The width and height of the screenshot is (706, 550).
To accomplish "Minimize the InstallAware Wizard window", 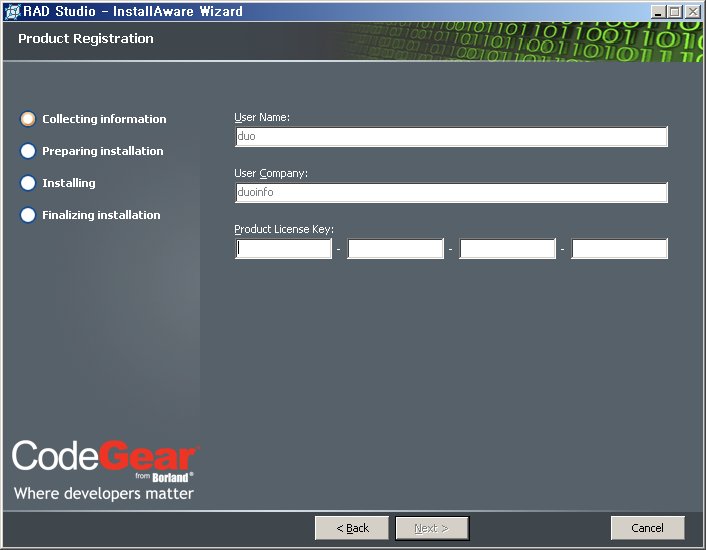I will tap(659, 12).
